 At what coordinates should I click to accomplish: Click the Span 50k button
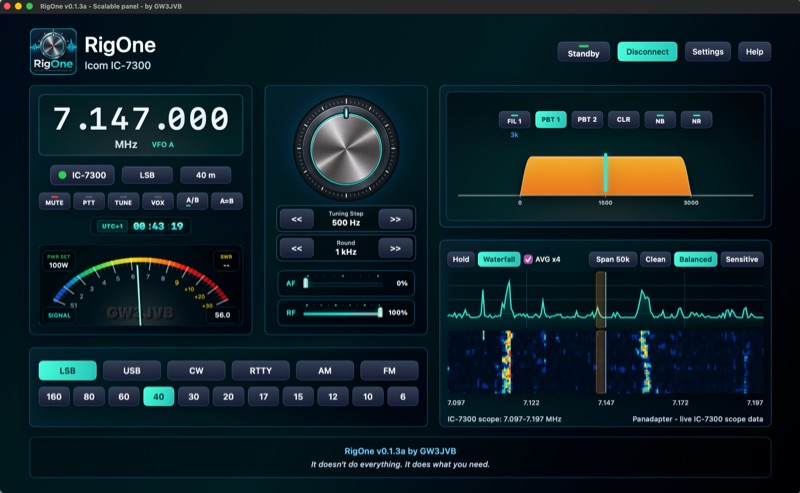coord(612,259)
